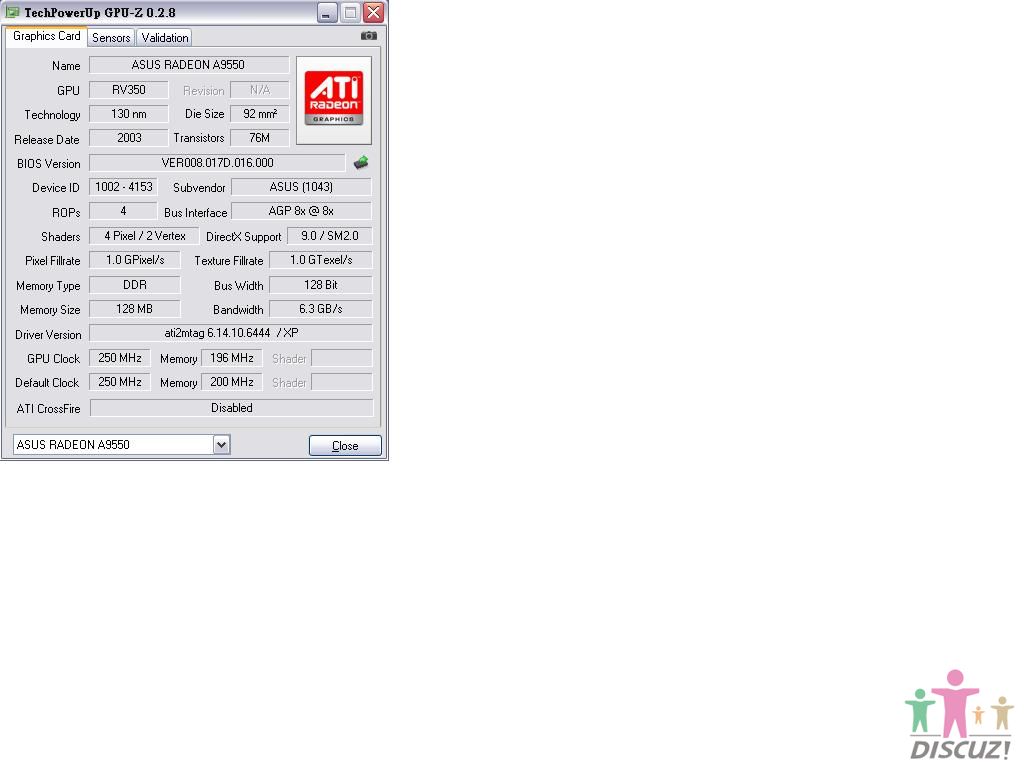Viewport: 1024px width, 768px height.
Task: Minimize the GPU-Z window
Action: tap(327, 12)
